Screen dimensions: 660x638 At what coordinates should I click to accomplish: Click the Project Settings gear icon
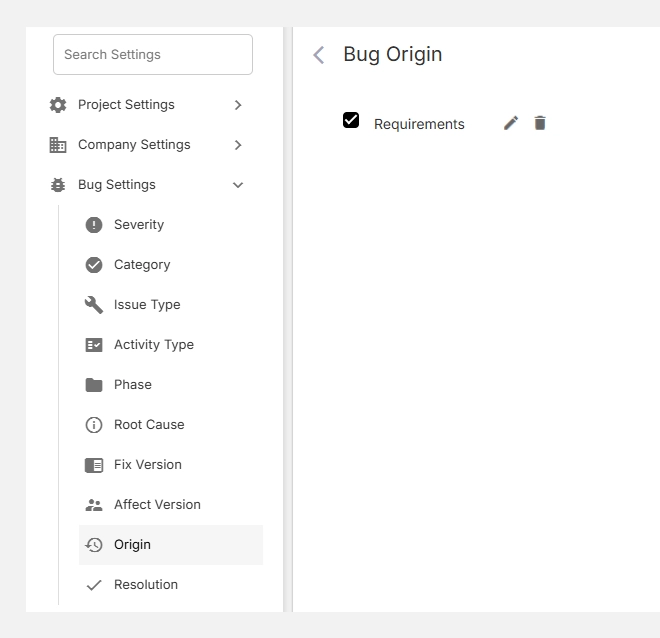coord(58,105)
